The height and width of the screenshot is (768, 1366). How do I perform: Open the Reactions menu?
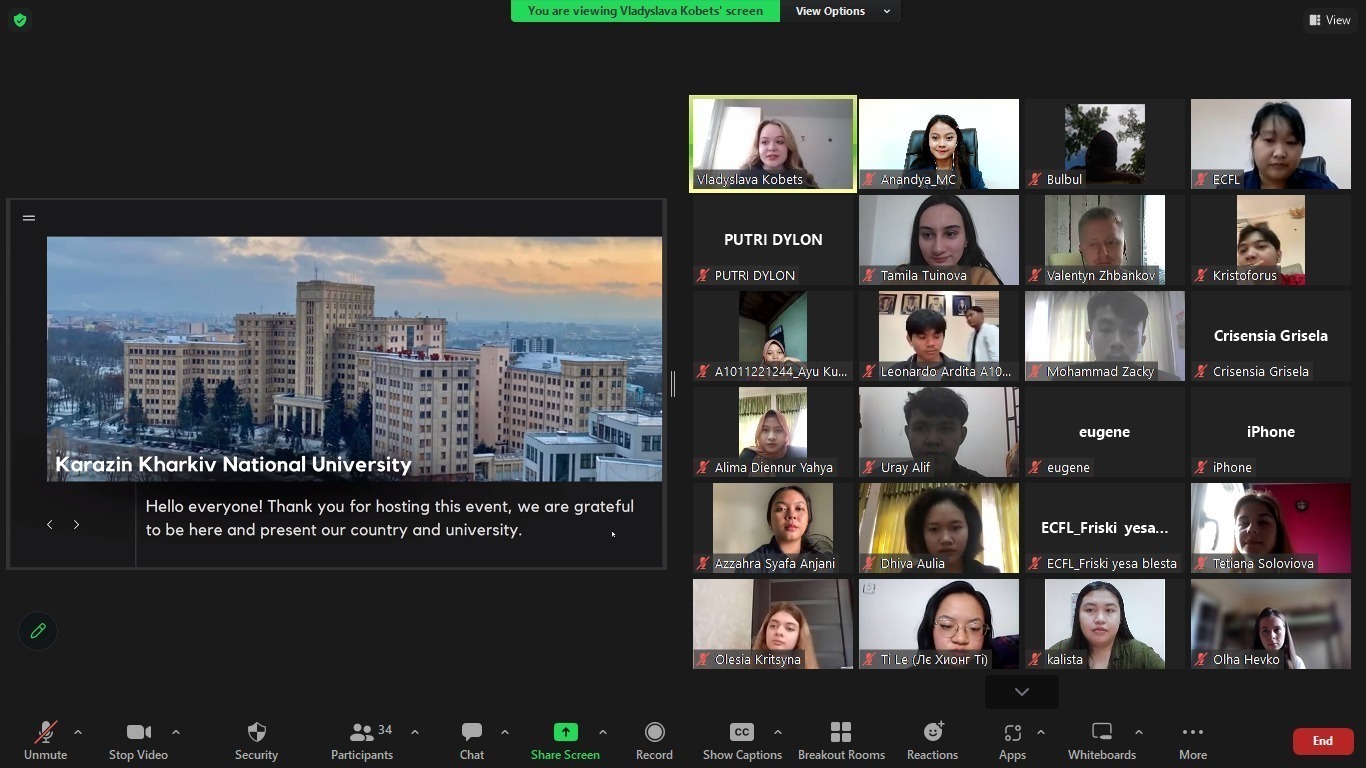click(x=932, y=740)
